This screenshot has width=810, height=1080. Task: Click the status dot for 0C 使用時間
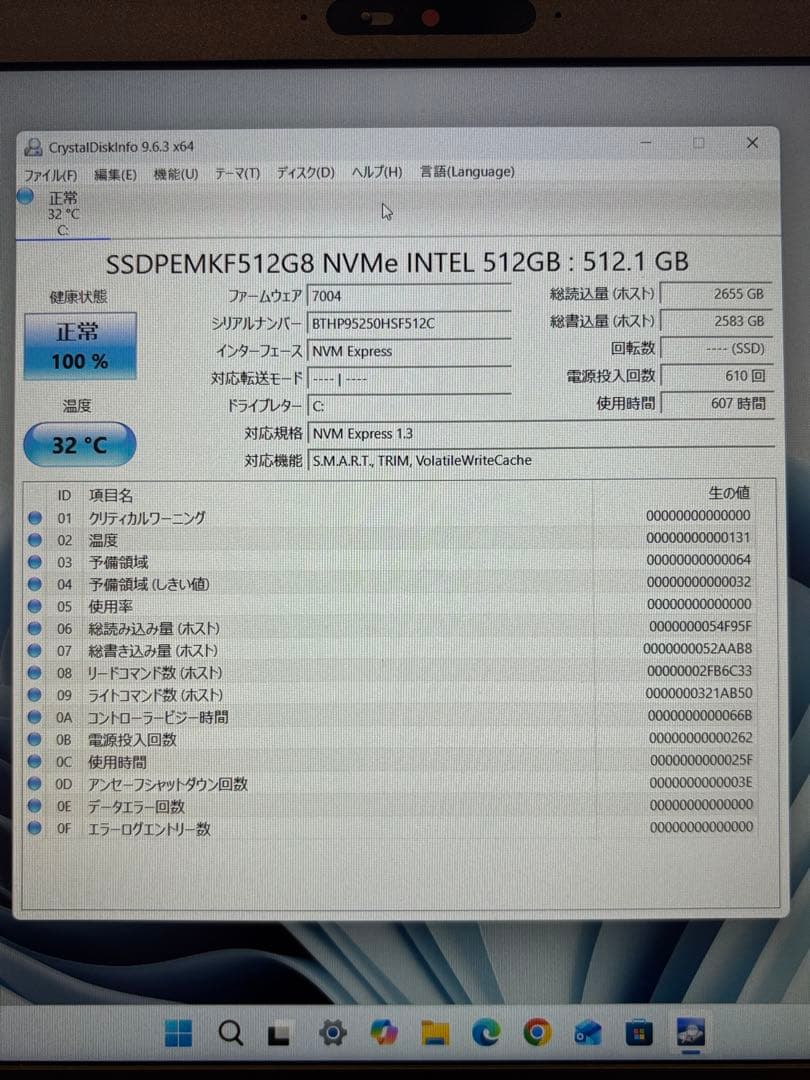coord(34,762)
